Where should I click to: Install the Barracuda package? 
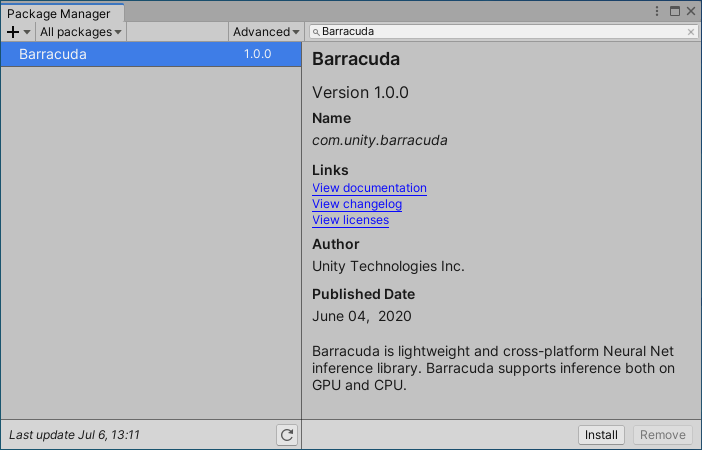click(601, 435)
